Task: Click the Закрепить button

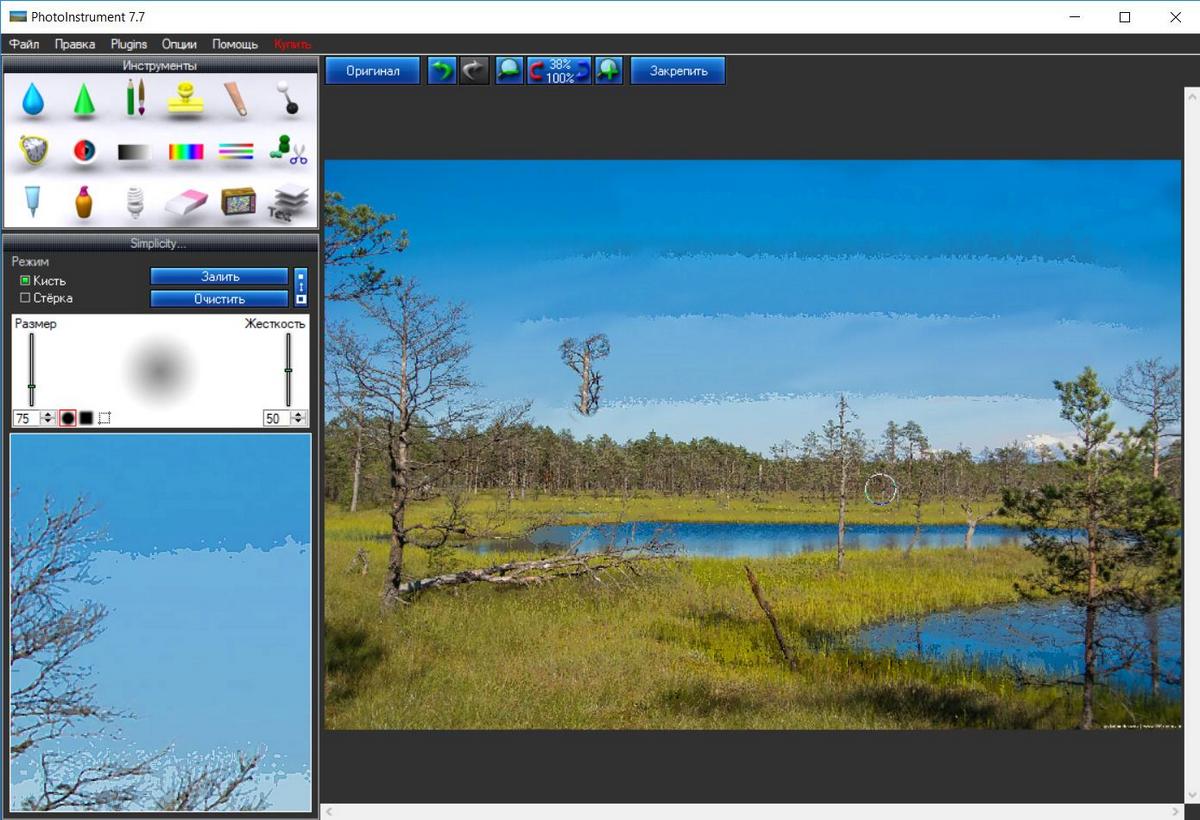Action: [x=678, y=71]
